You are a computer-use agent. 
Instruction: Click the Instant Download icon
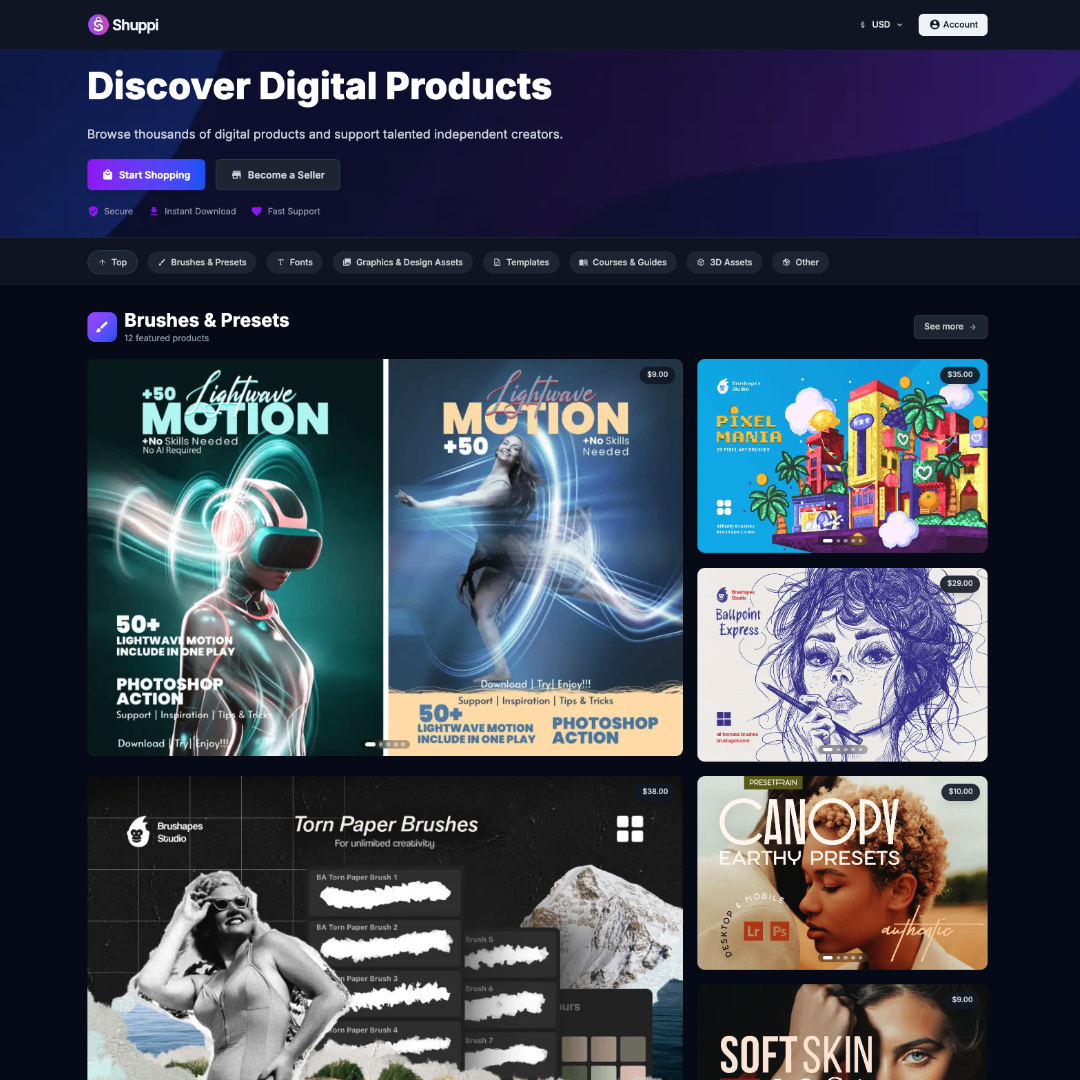(154, 211)
